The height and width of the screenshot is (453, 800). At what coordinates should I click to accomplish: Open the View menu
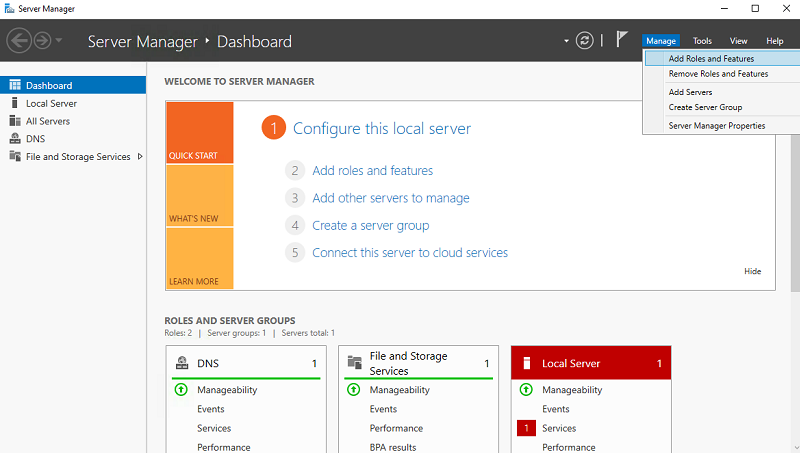738,41
